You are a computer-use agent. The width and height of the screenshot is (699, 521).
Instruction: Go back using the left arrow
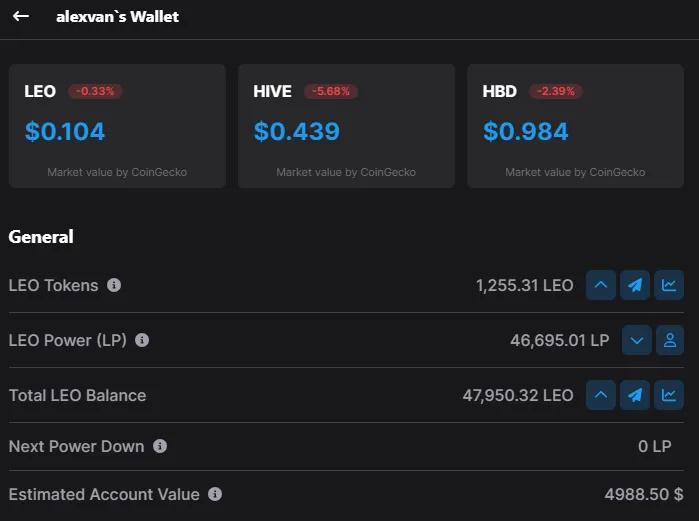tap(21, 16)
